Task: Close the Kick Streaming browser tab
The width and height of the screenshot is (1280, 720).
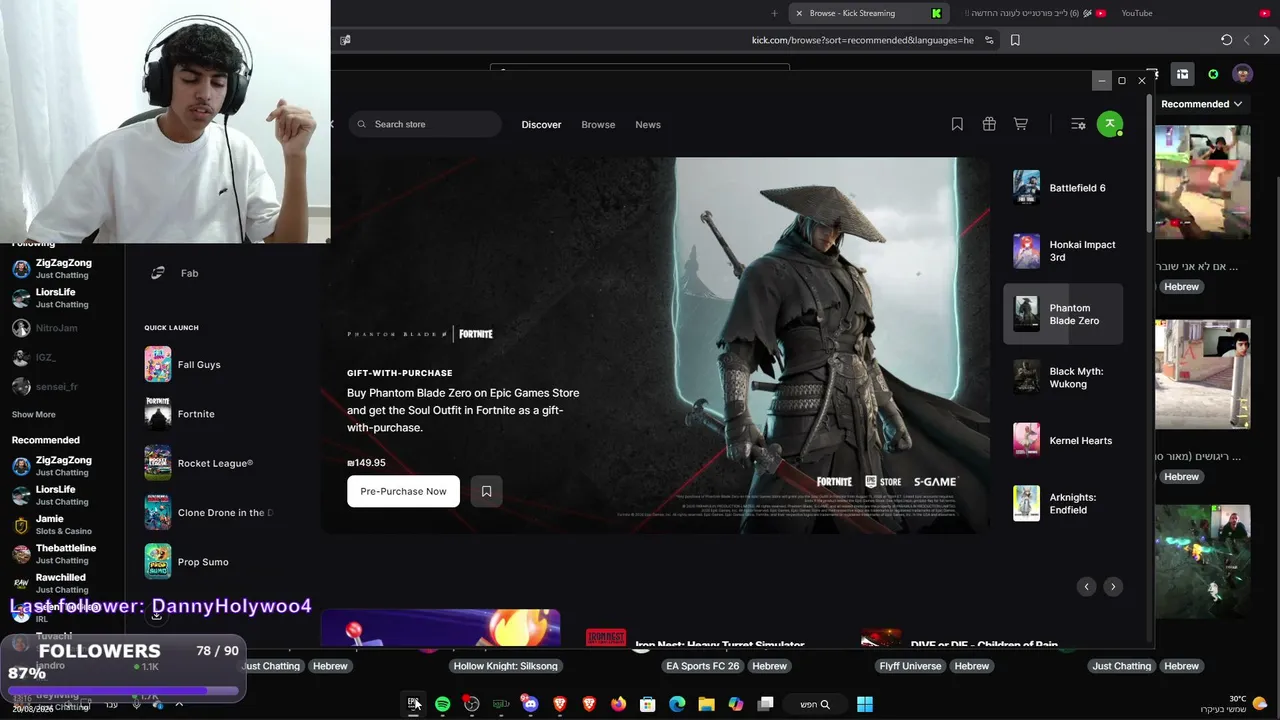Action: [x=798, y=13]
